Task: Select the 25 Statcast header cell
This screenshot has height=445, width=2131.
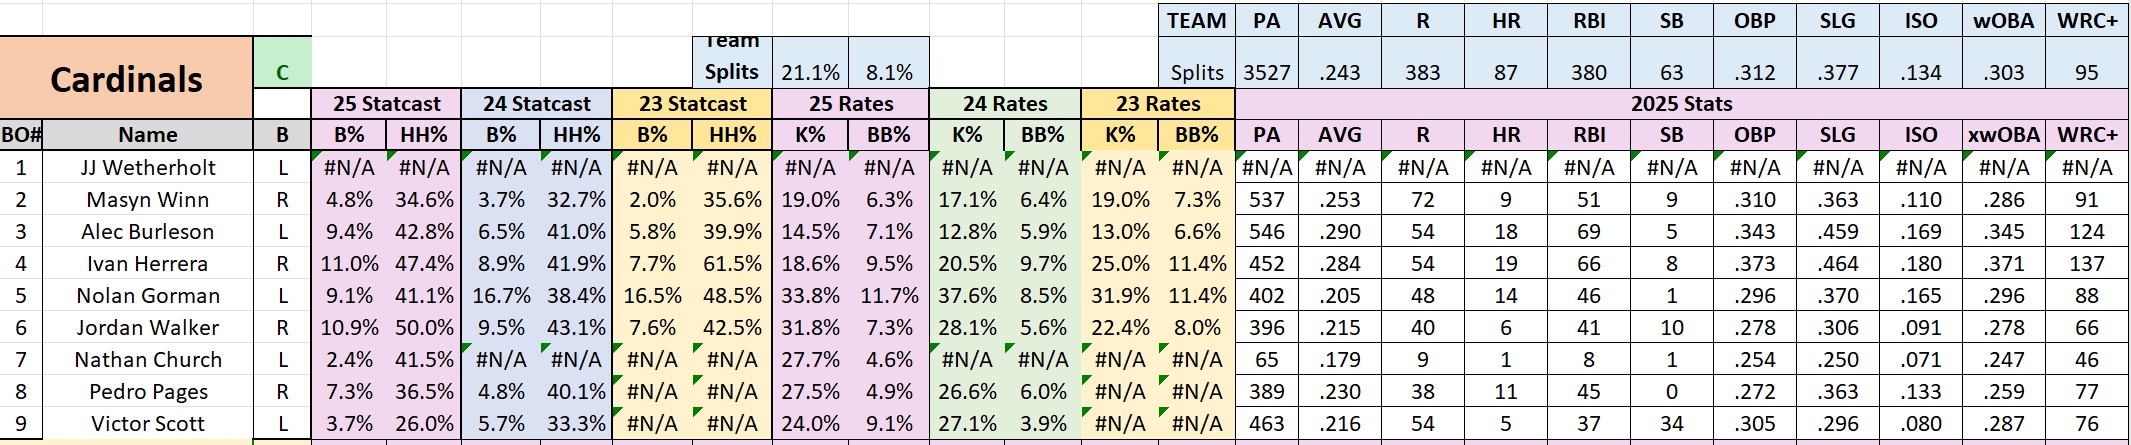Action: pyautogui.click(x=386, y=104)
